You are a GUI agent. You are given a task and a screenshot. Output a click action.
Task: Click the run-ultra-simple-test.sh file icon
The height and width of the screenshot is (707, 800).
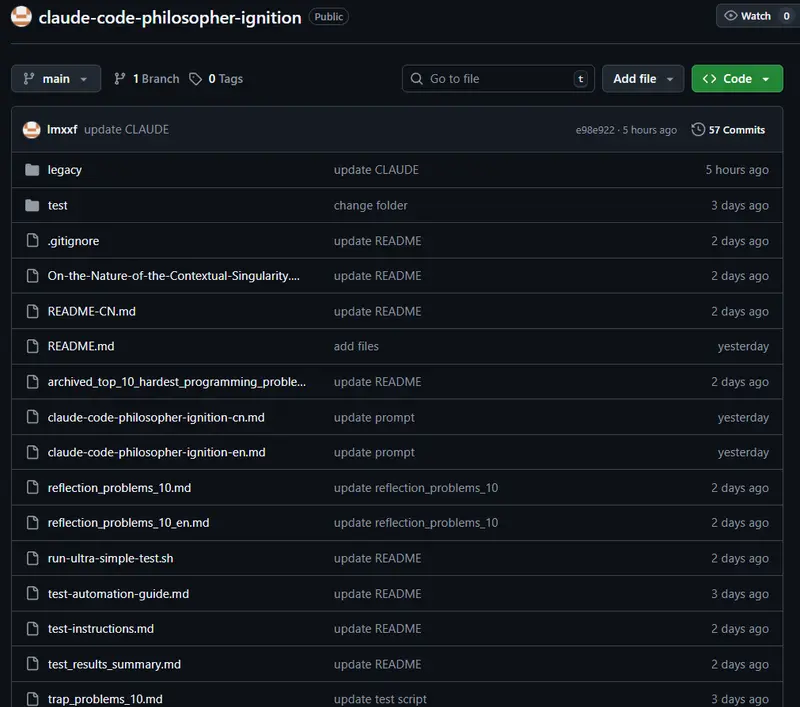(x=31, y=558)
